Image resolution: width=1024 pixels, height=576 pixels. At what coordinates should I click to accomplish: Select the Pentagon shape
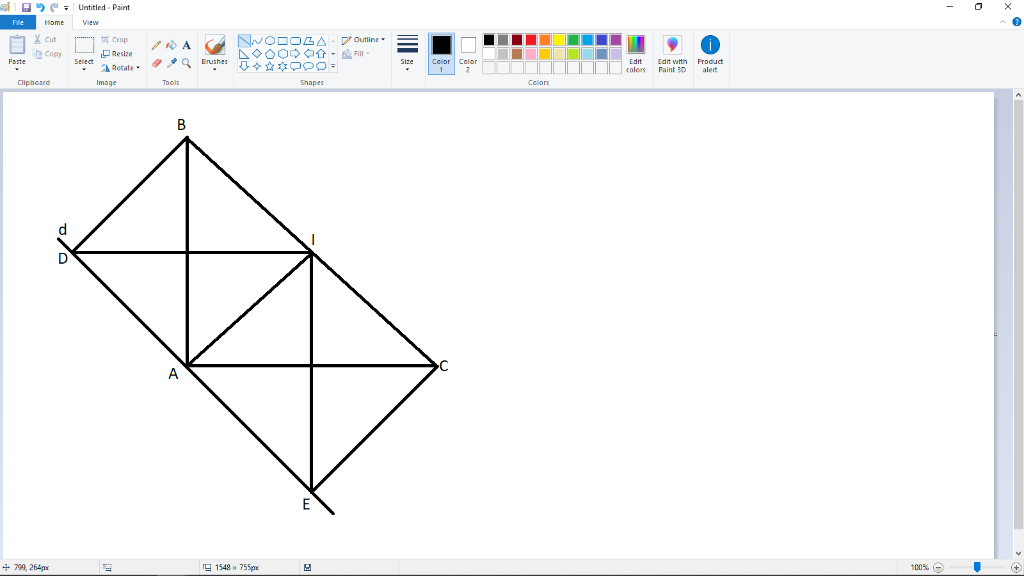click(x=270, y=54)
